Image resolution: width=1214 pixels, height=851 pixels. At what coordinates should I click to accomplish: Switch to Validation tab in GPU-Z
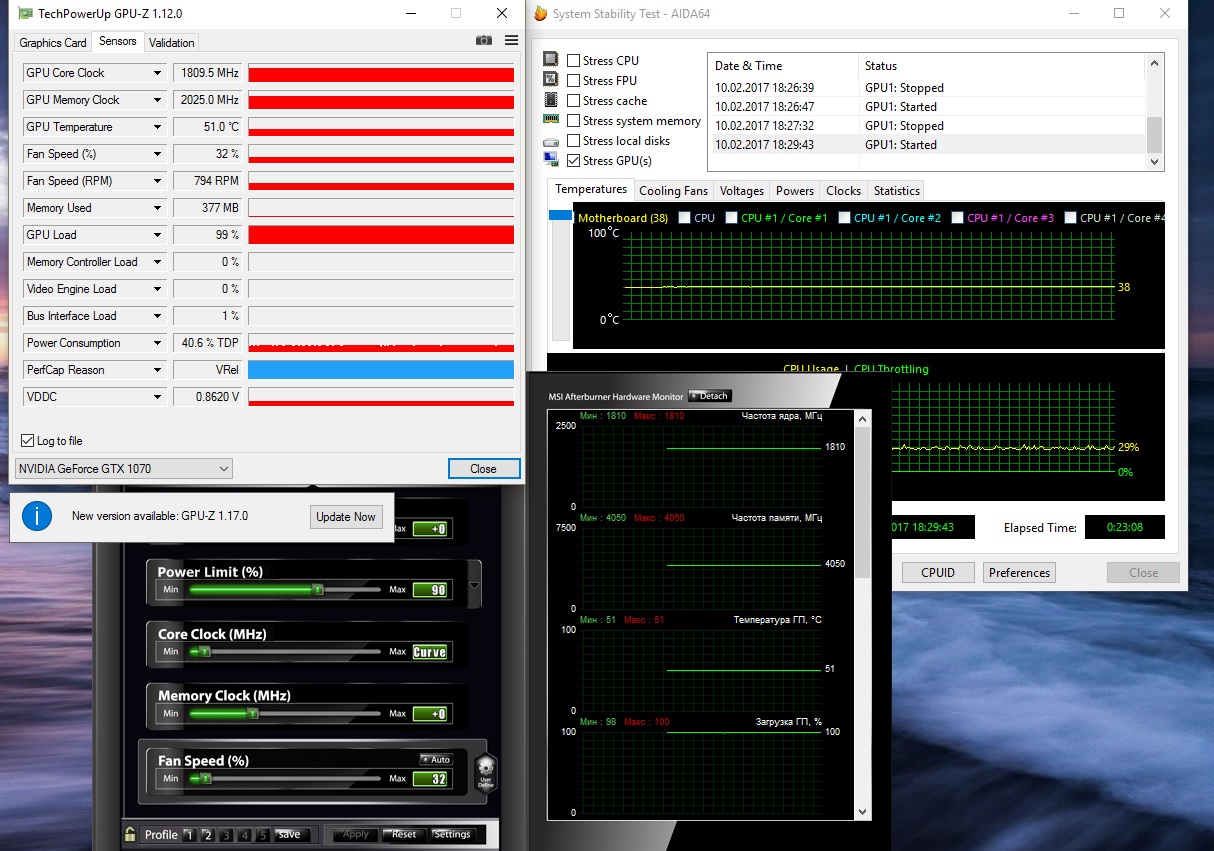point(171,42)
